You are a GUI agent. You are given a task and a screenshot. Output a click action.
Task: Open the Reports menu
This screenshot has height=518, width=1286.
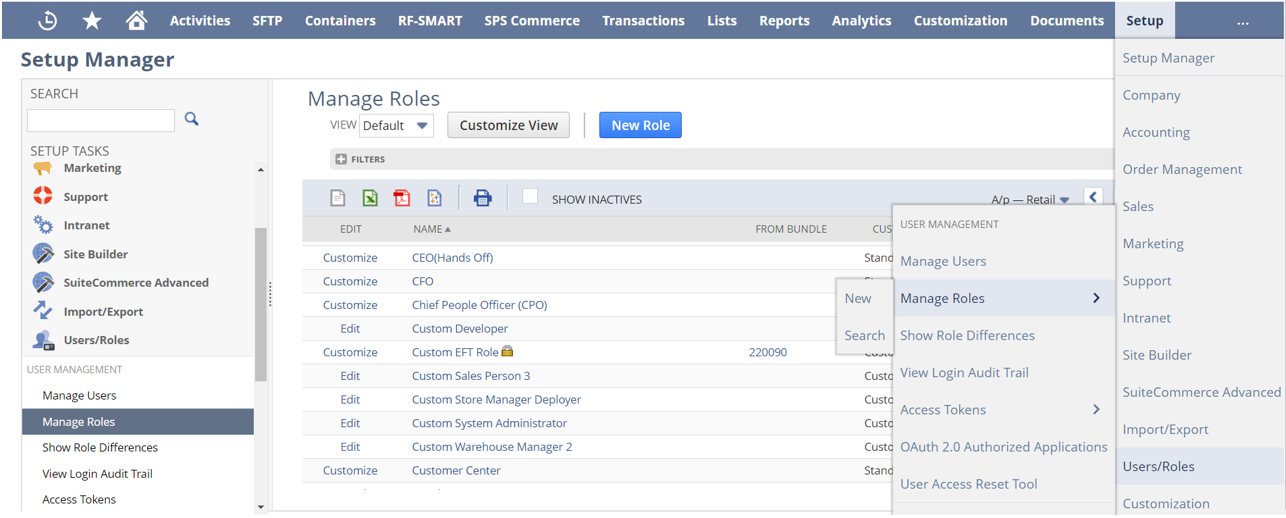tap(784, 20)
